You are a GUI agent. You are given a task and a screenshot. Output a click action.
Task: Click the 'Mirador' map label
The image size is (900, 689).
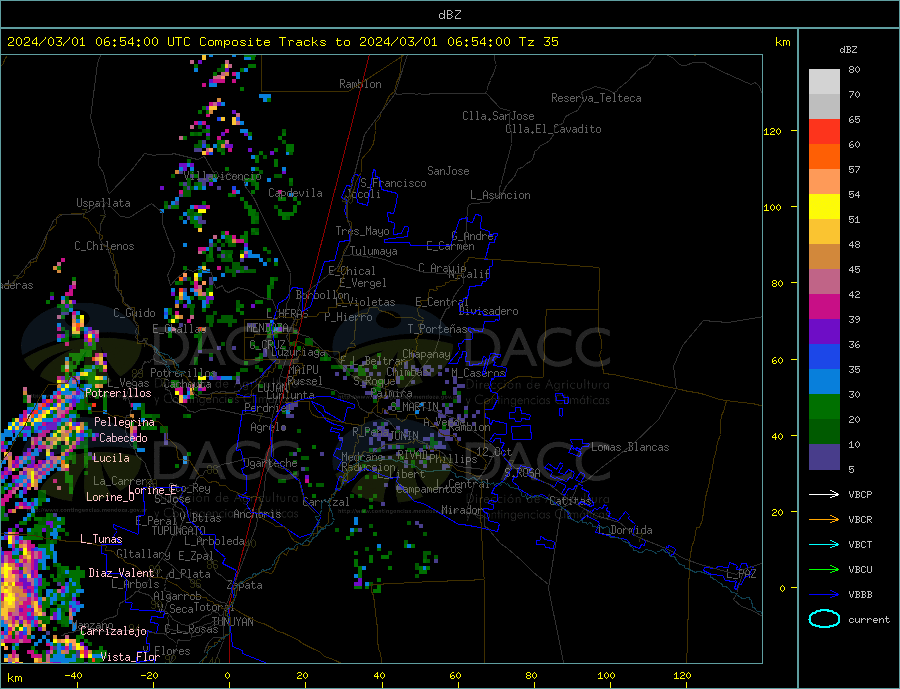tap(462, 510)
